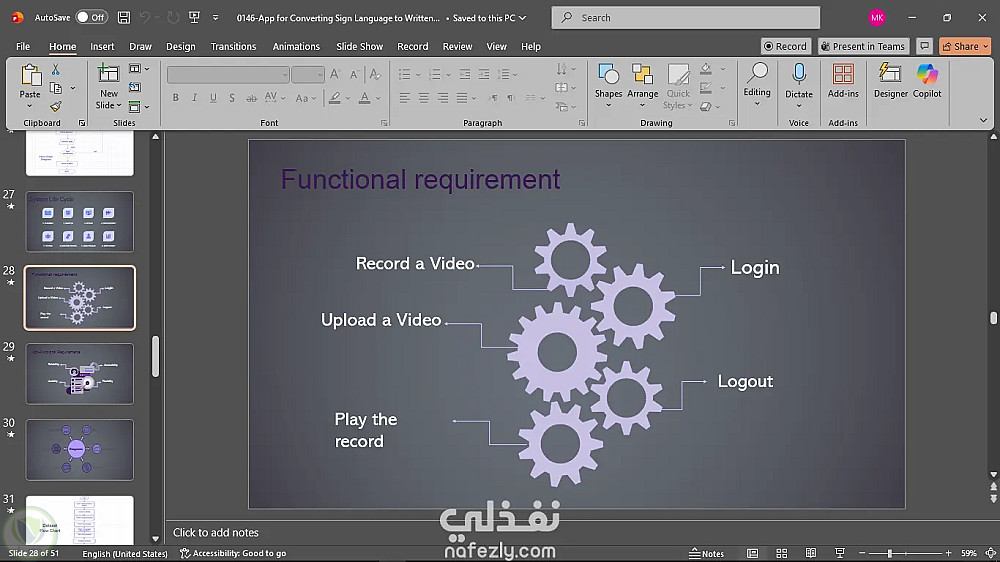Open the Paste options arrow
The height and width of the screenshot is (562, 1000).
(x=30, y=106)
